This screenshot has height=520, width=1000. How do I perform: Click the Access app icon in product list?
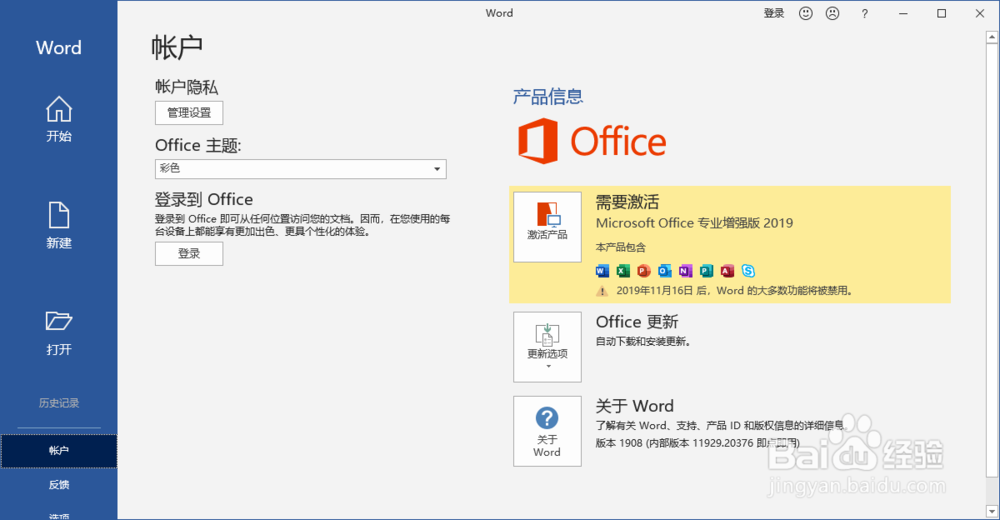tap(727, 271)
